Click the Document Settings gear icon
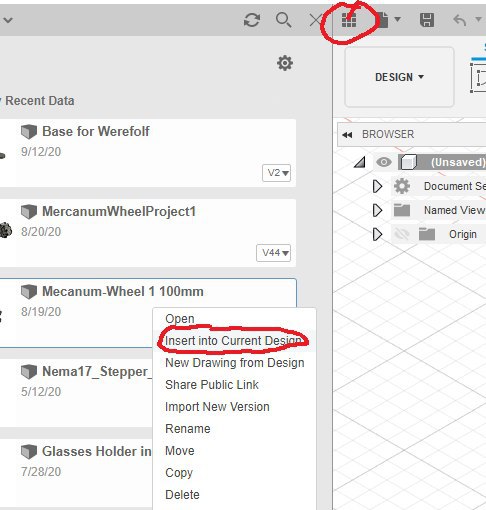Viewport: 486px width, 510px height. tap(402, 186)
